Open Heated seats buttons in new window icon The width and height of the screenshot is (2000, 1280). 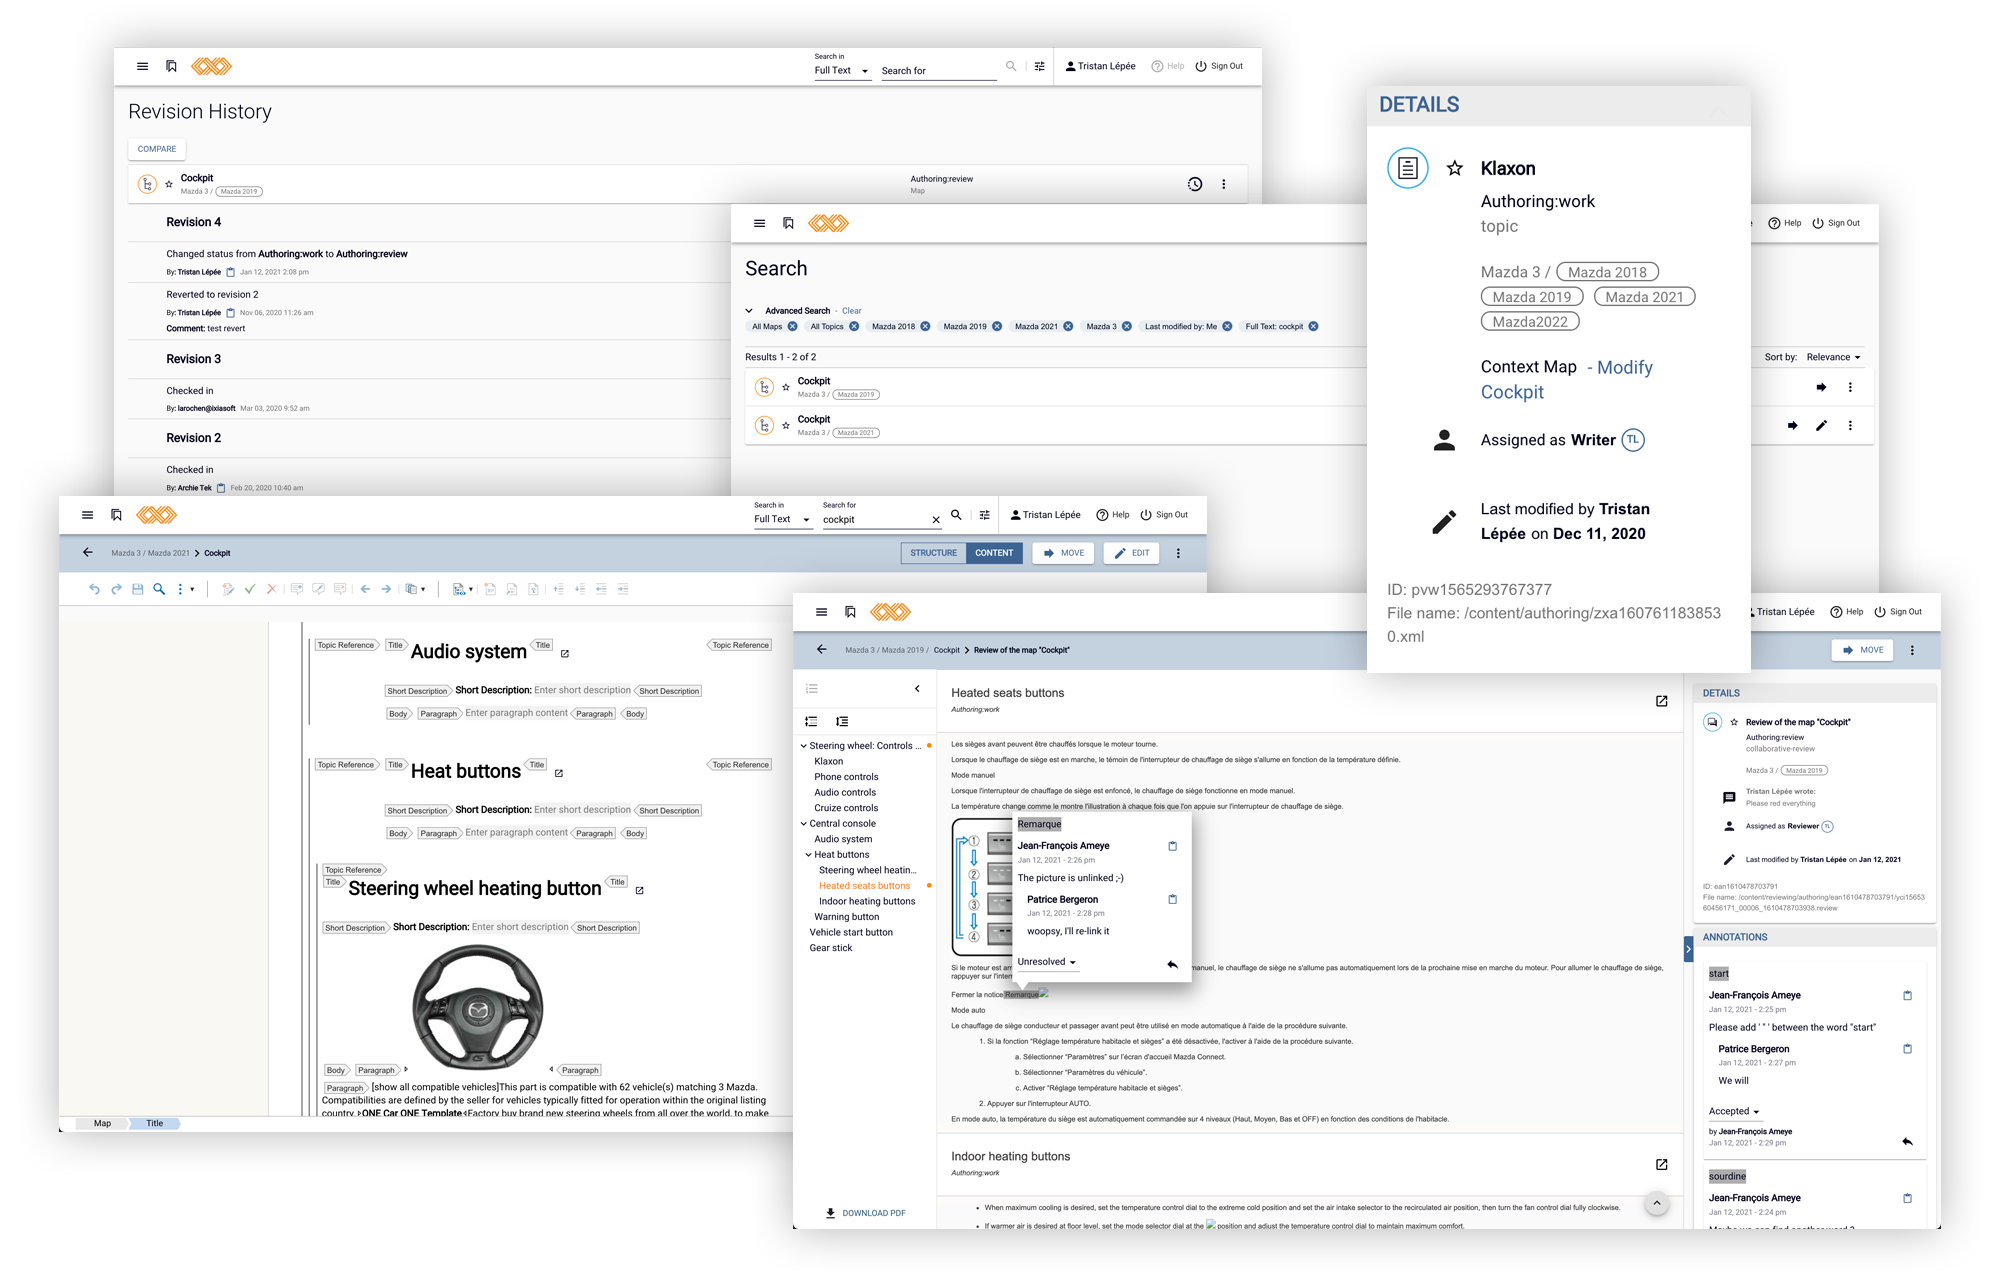coord(1661,701)
